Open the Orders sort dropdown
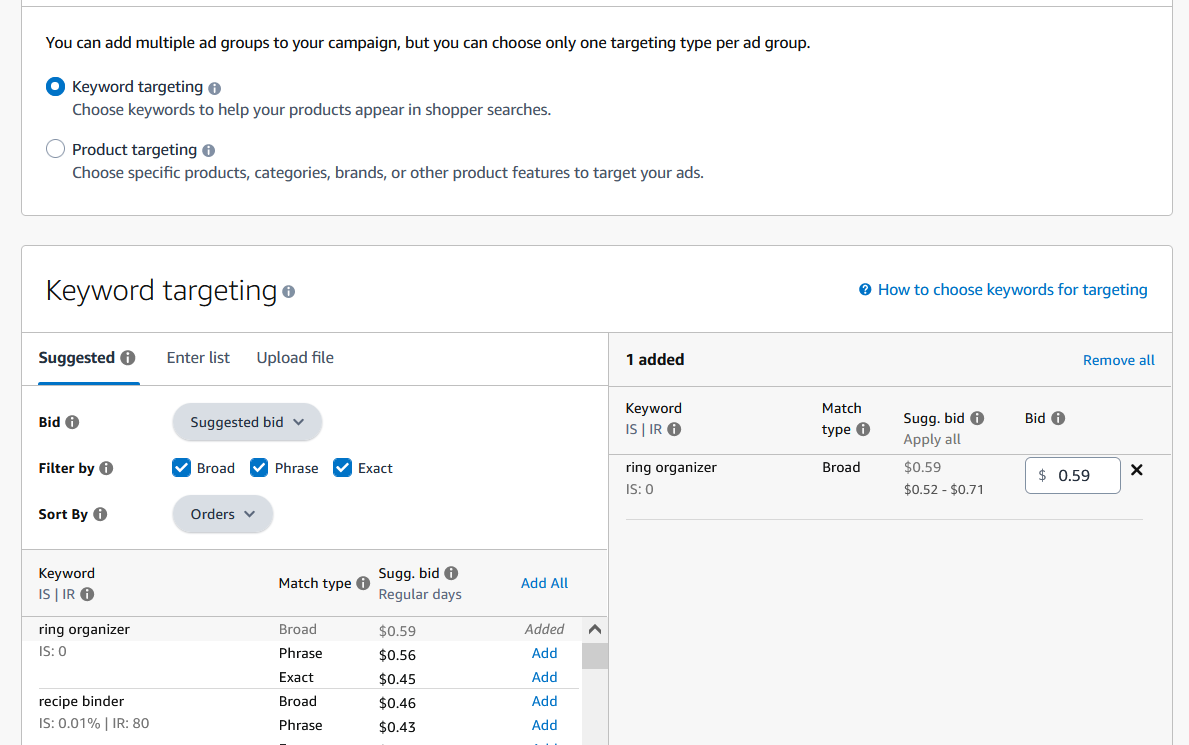This screenshot has width=1189, height=745. 222,513
